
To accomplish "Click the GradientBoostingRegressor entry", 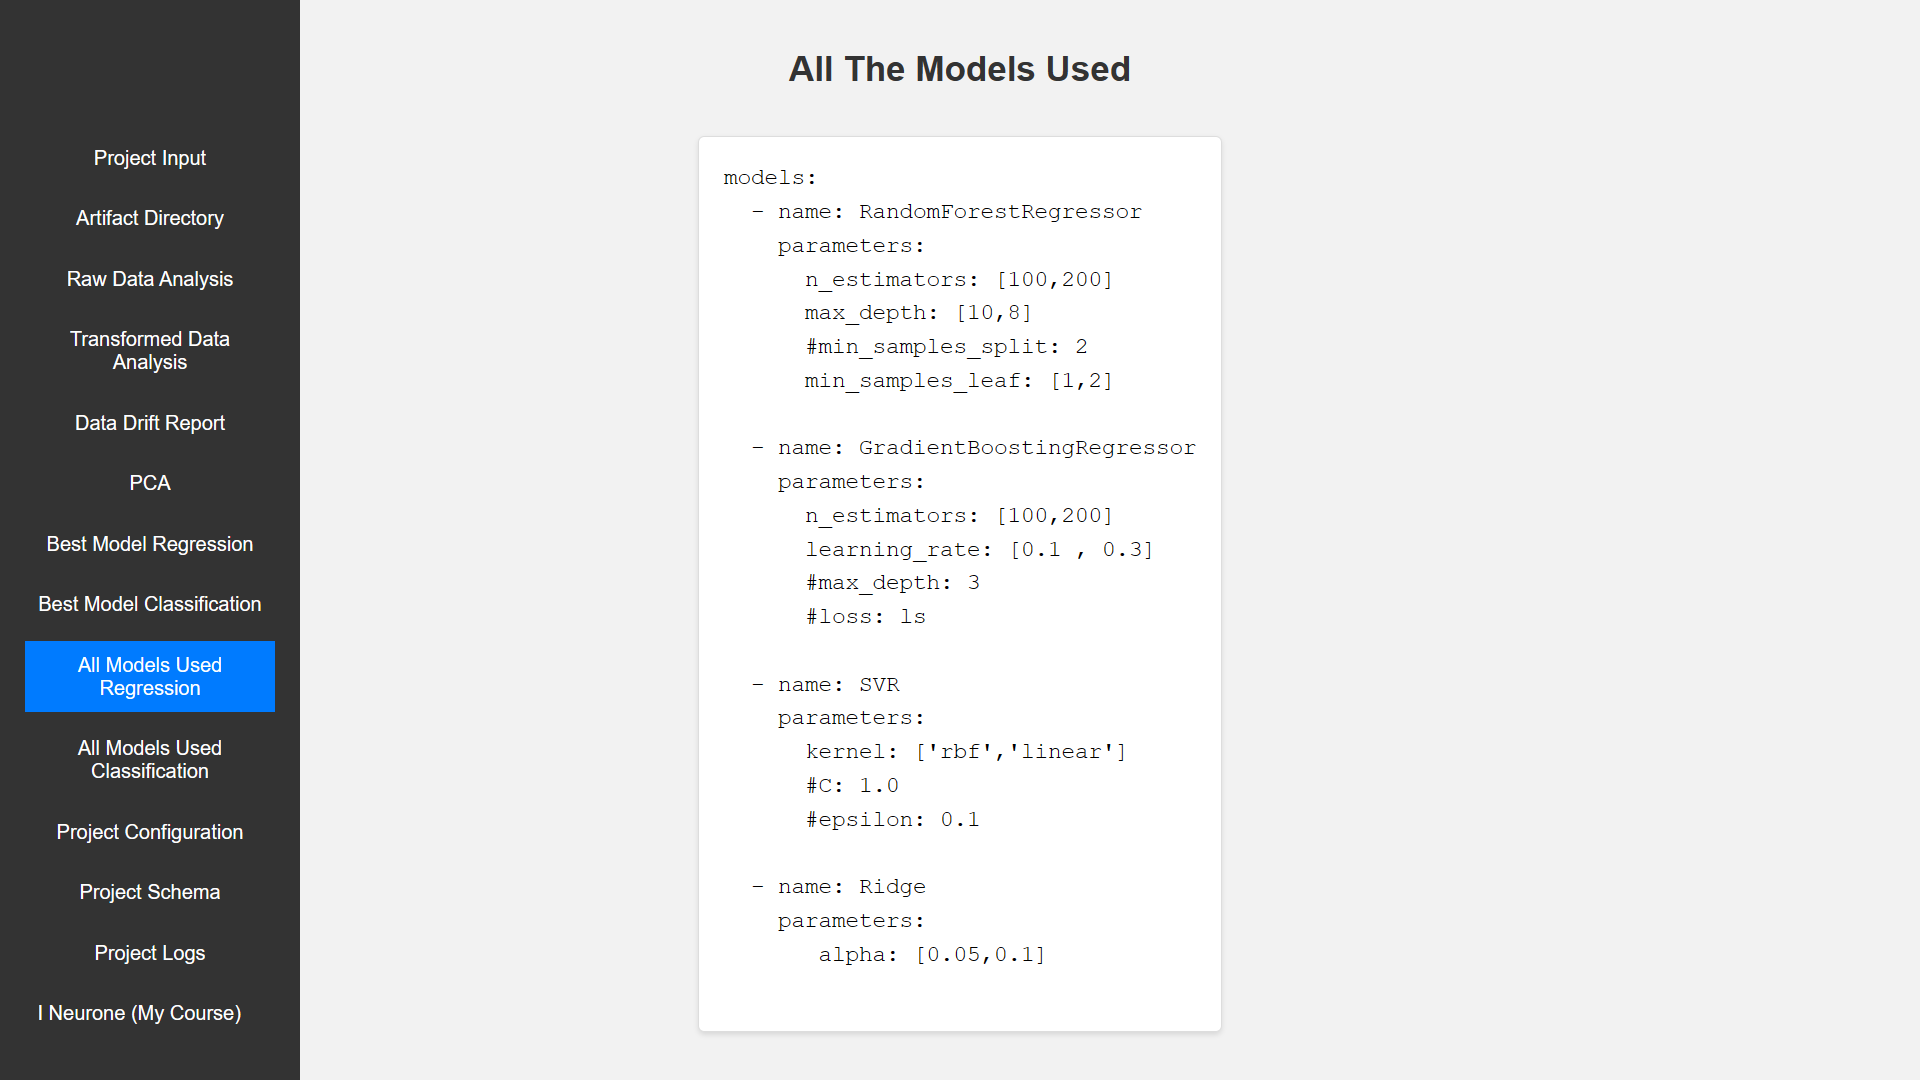I will point(1027,447).
